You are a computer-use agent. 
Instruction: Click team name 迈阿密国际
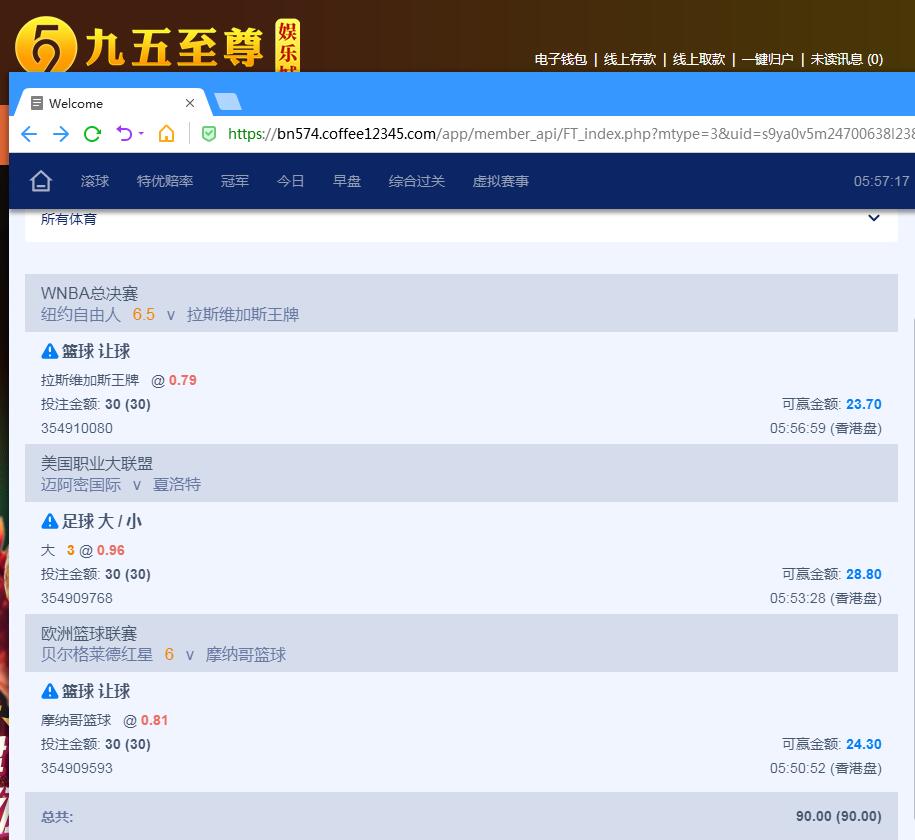pyautogui.click(x=81, y=485)
